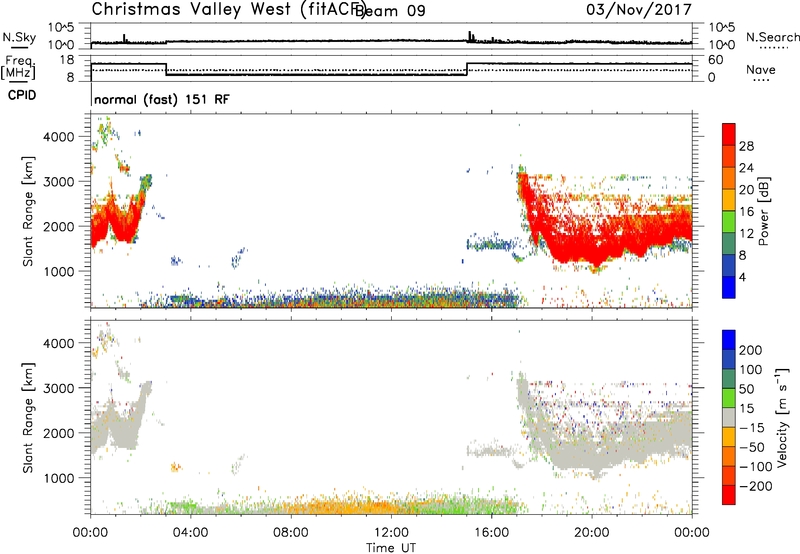Screen dimensions: 800x554
Task: Click orange near-range echoes around 10:00 in velocity panel
Action: (342, 507)
